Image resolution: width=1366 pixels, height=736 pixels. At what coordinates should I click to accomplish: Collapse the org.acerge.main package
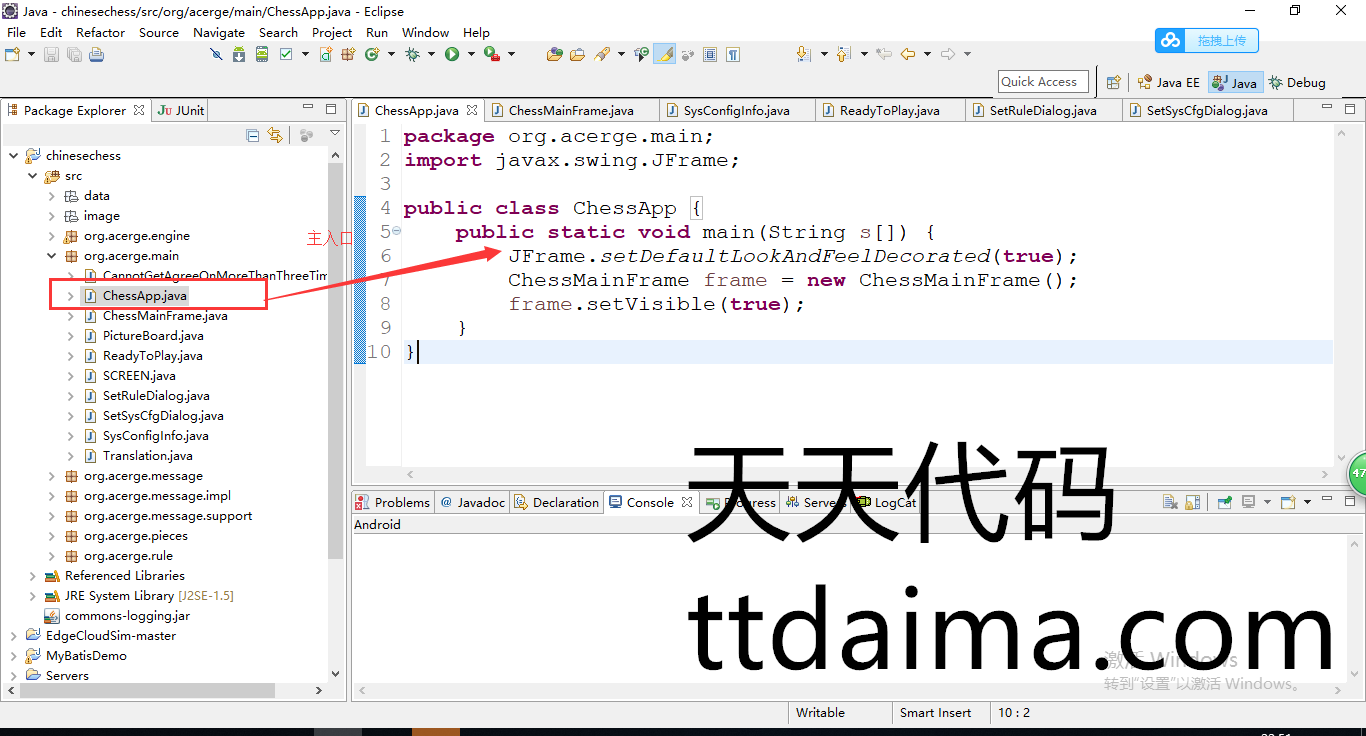click(52, 256)
